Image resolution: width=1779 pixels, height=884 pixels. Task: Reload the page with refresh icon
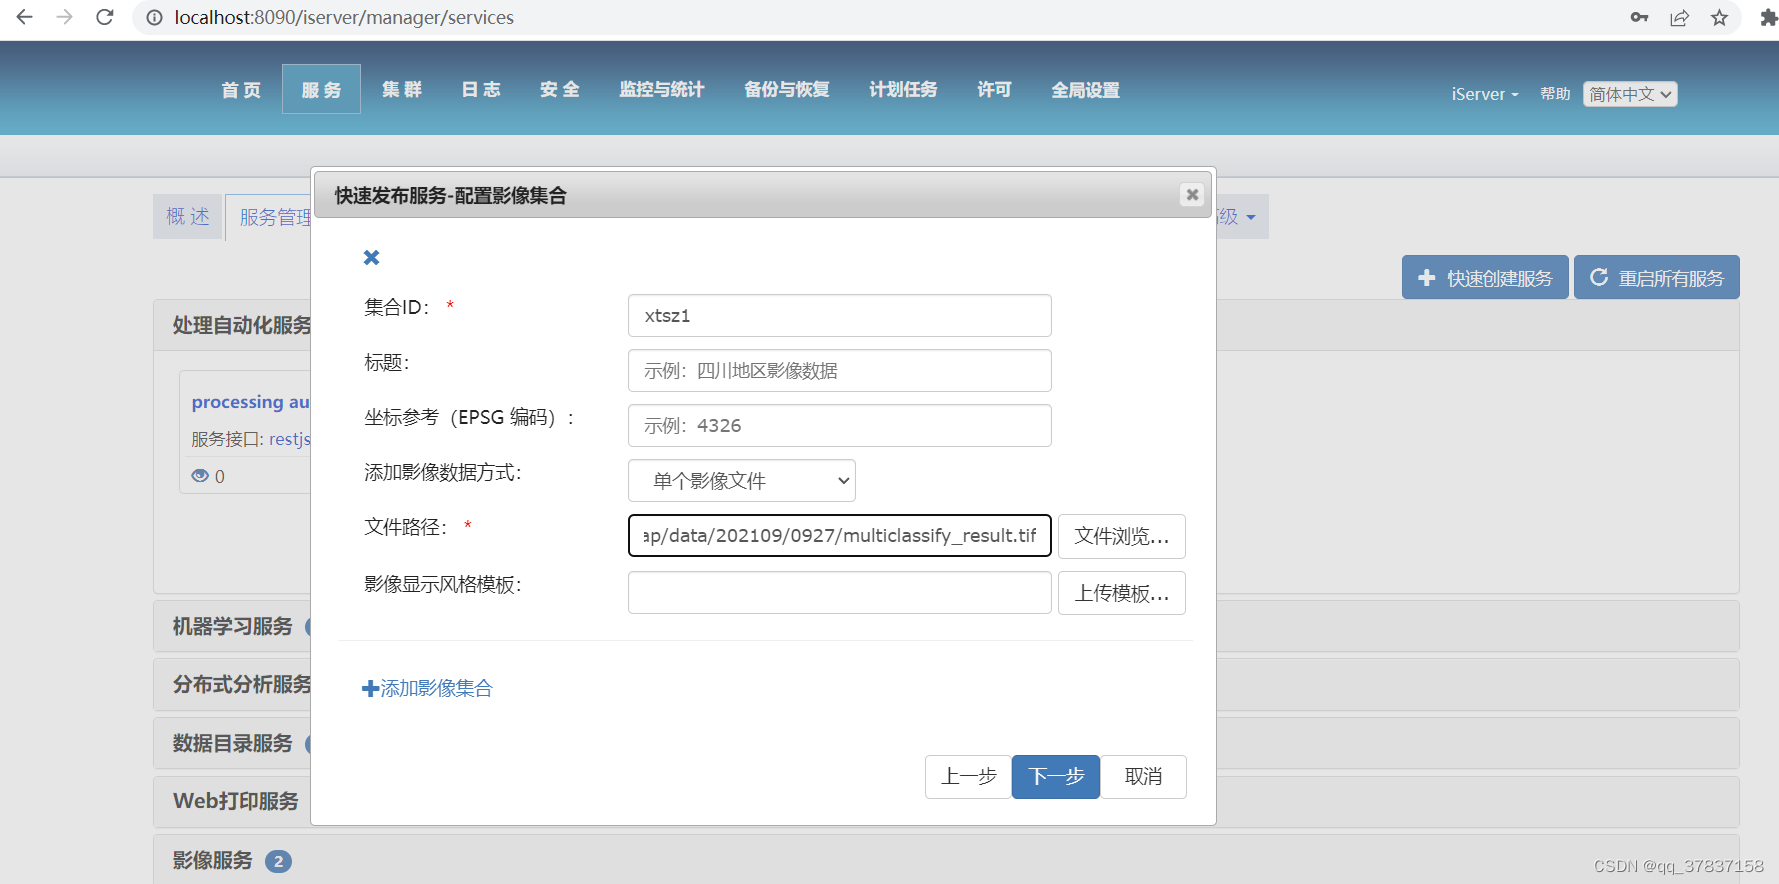(105, 17)
